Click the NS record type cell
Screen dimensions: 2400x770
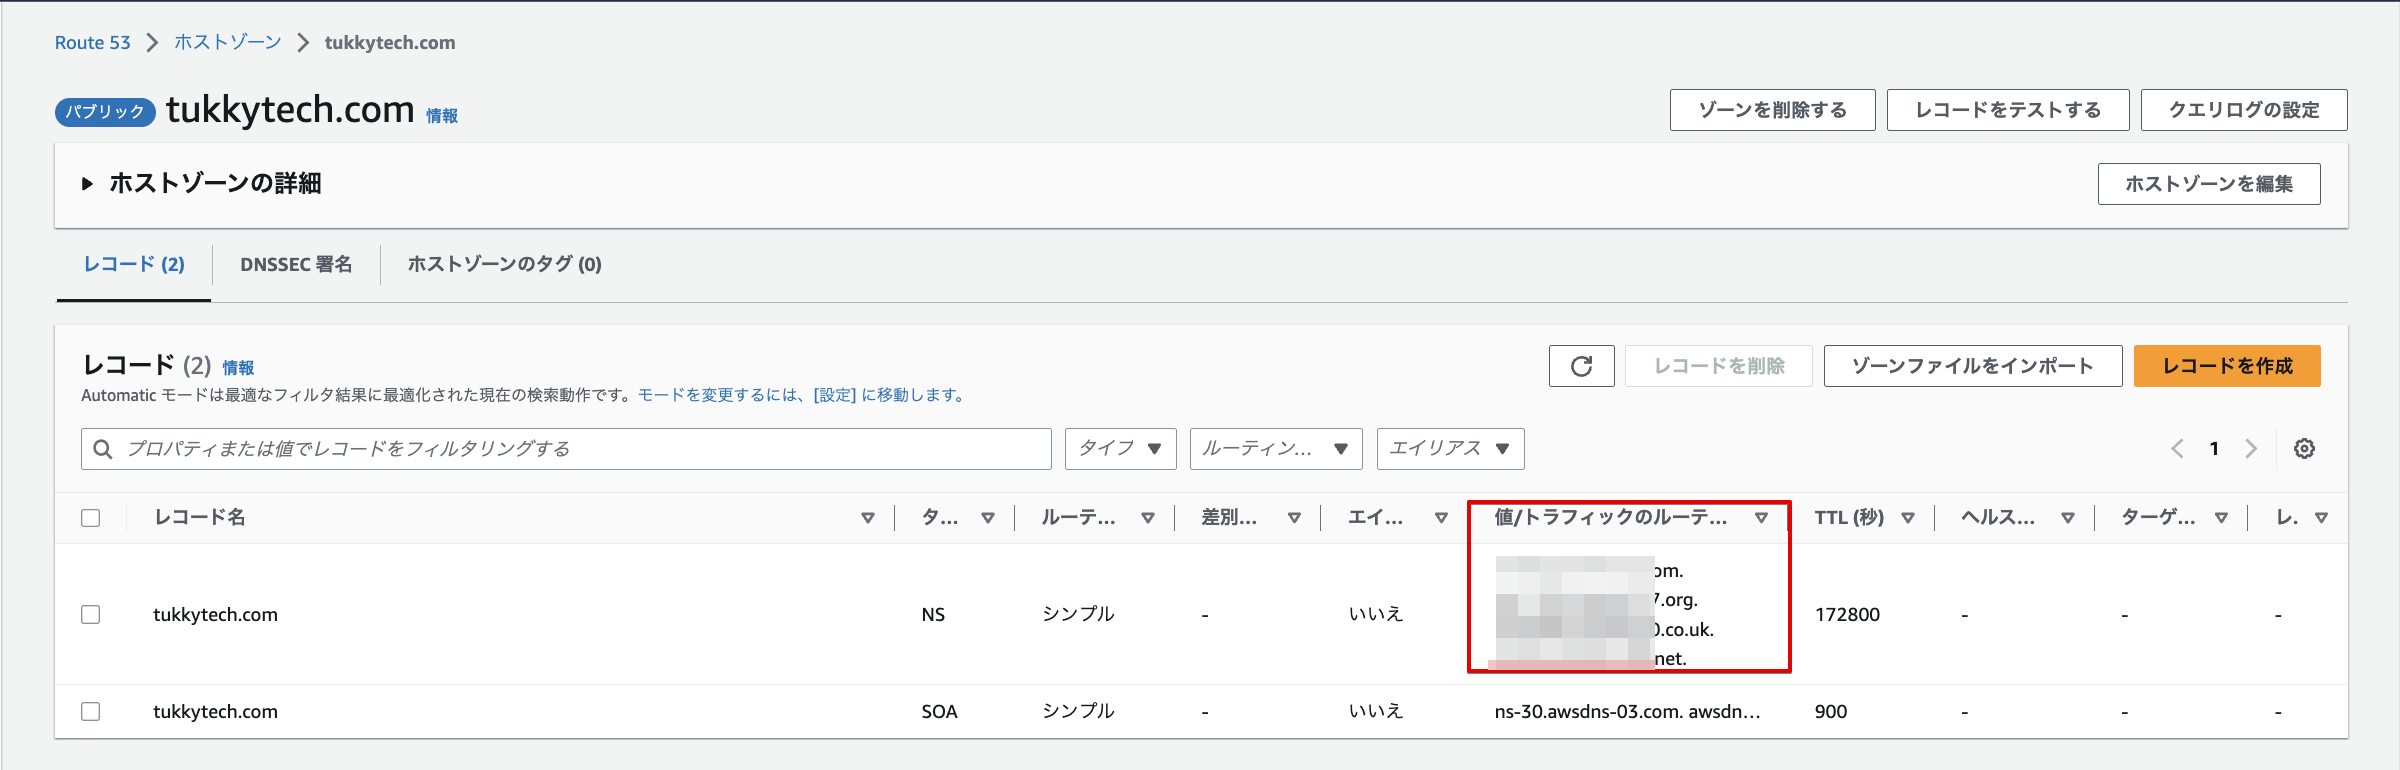pyautogui.click(x=933, y=615)
